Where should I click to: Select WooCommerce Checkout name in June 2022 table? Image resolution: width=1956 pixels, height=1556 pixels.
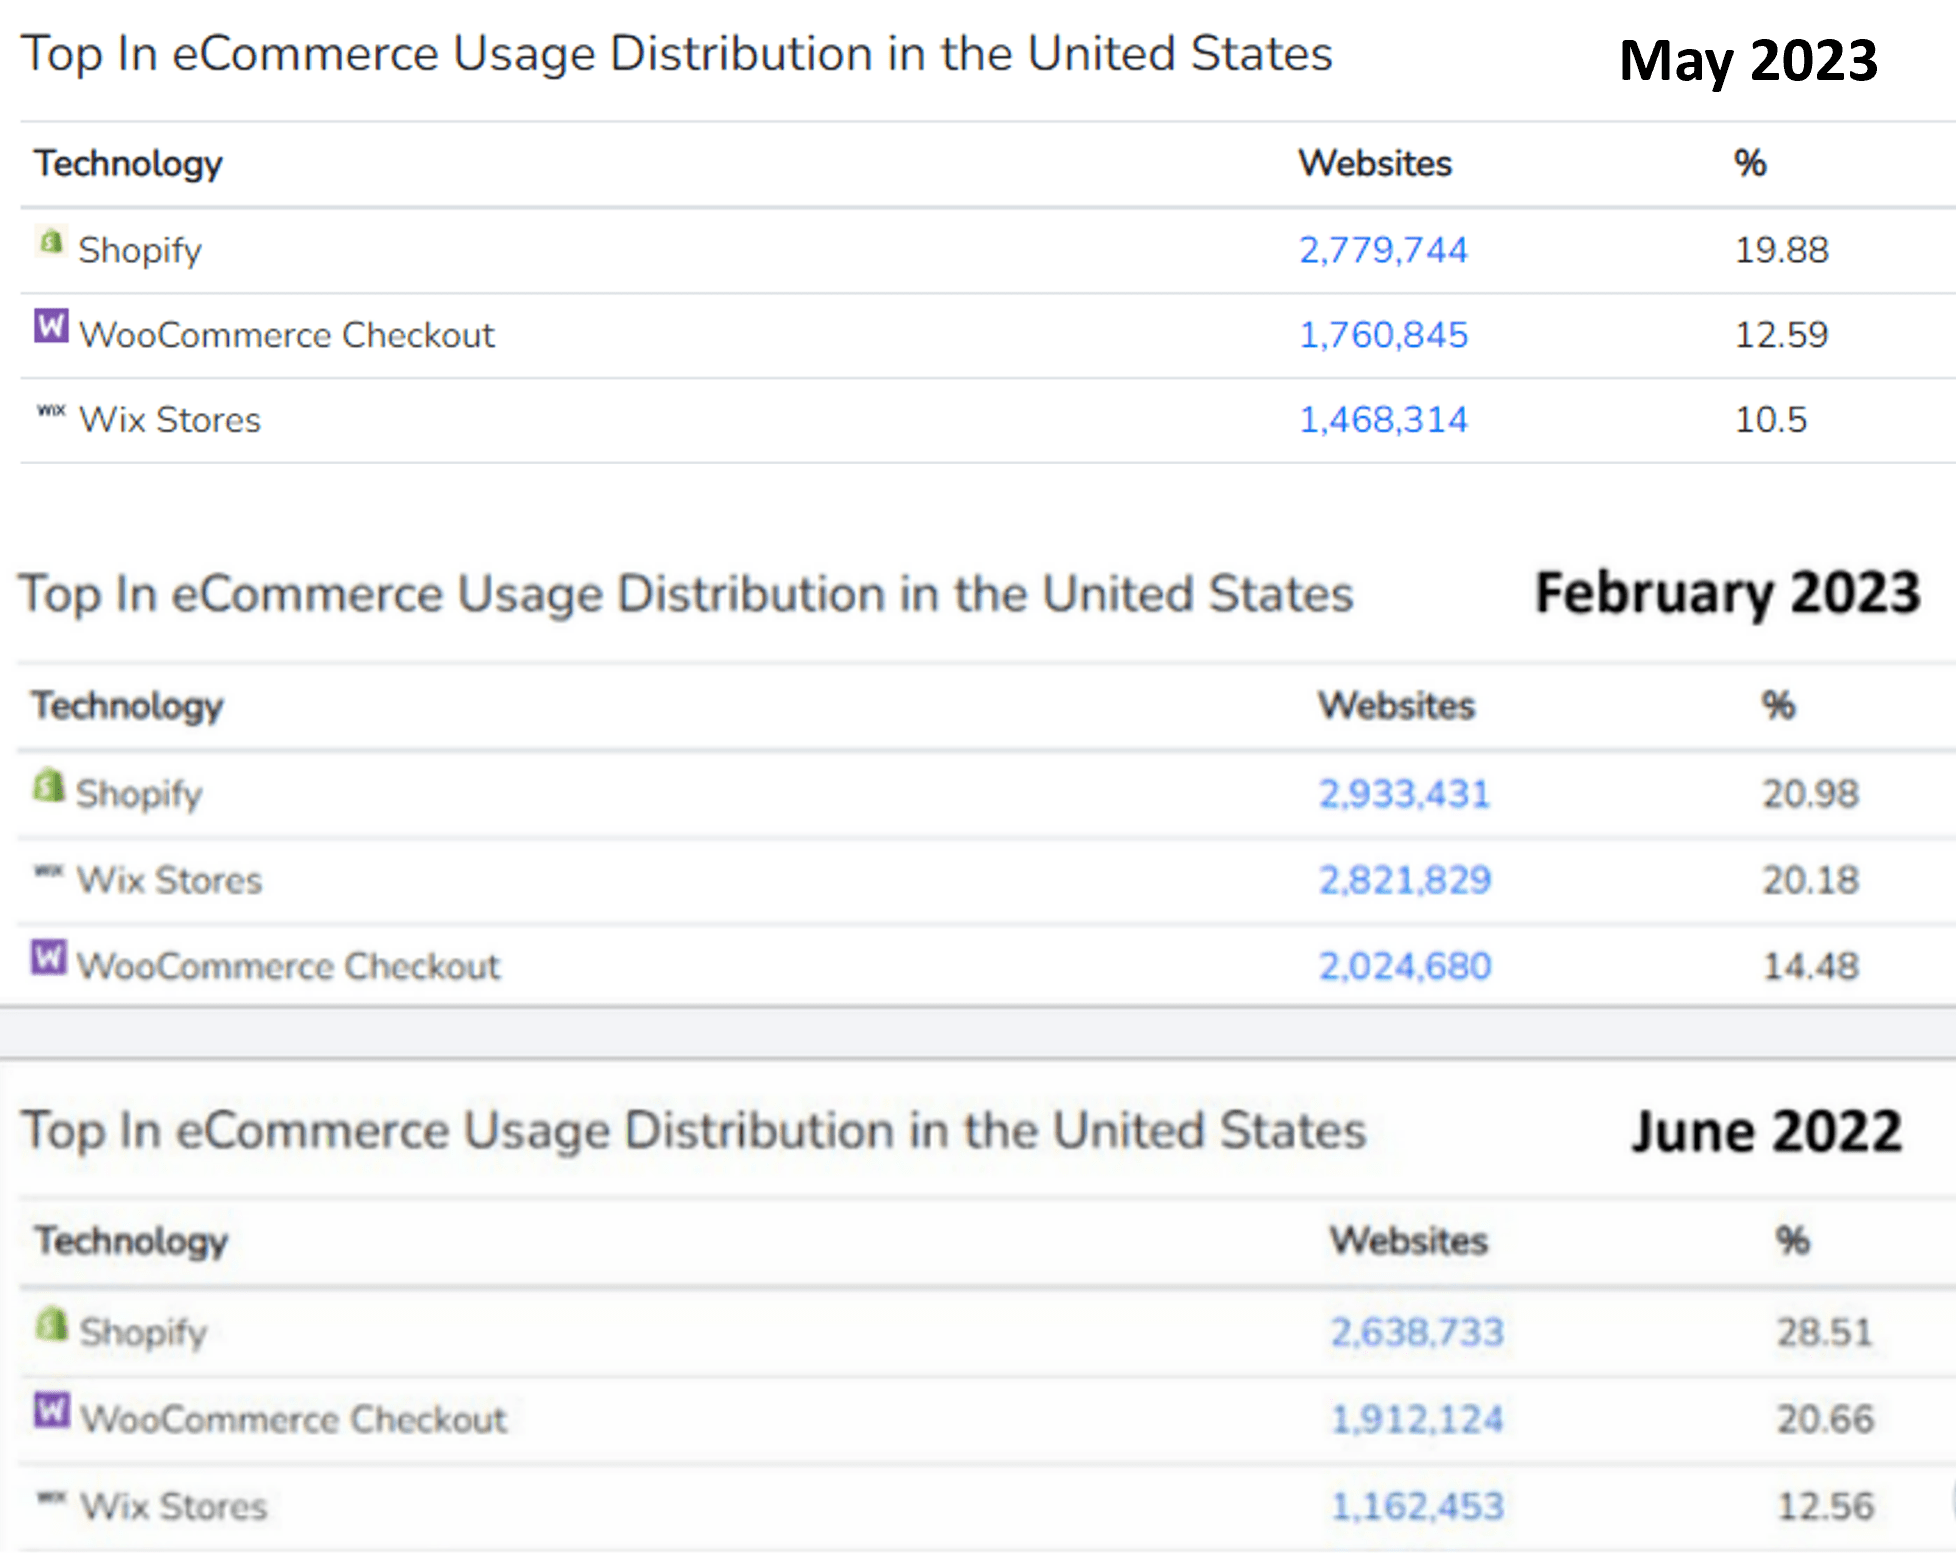pyautogui.click(x=294, y=1419)
